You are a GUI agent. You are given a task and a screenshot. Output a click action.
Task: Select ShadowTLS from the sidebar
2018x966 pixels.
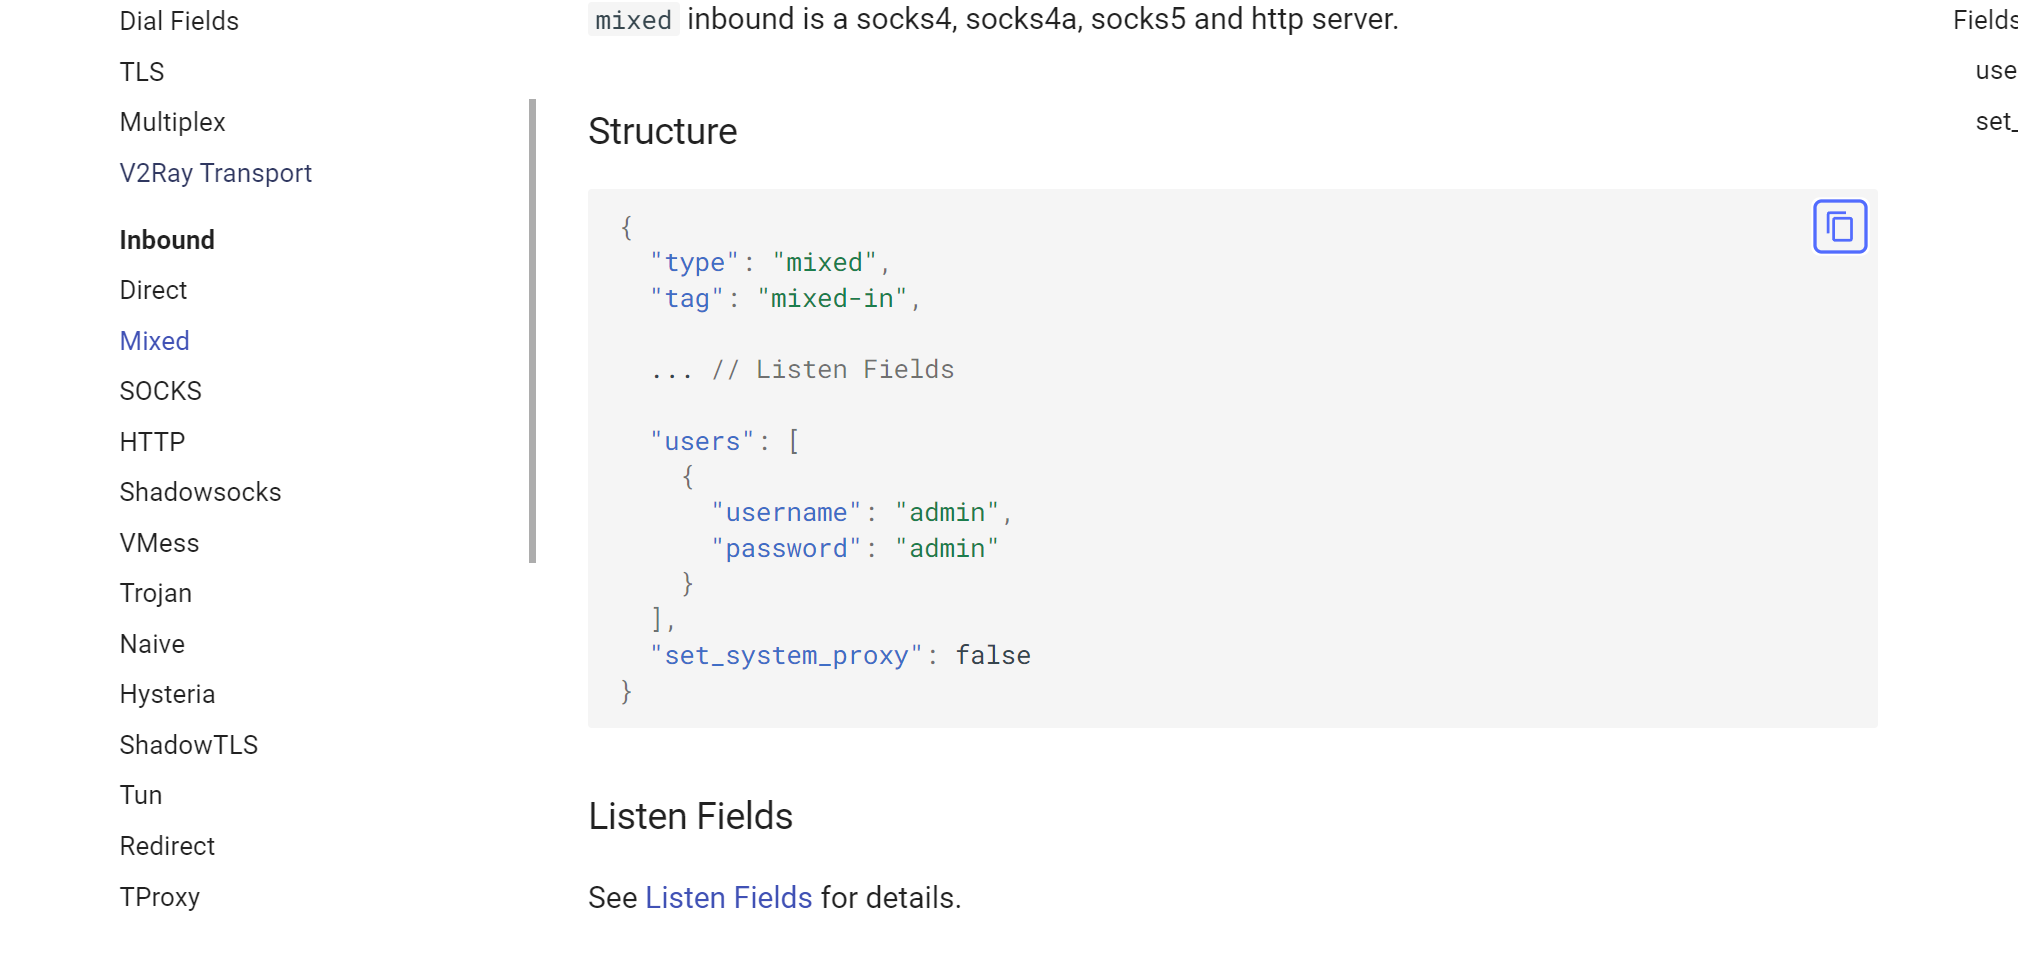click(x=189, y=744)
